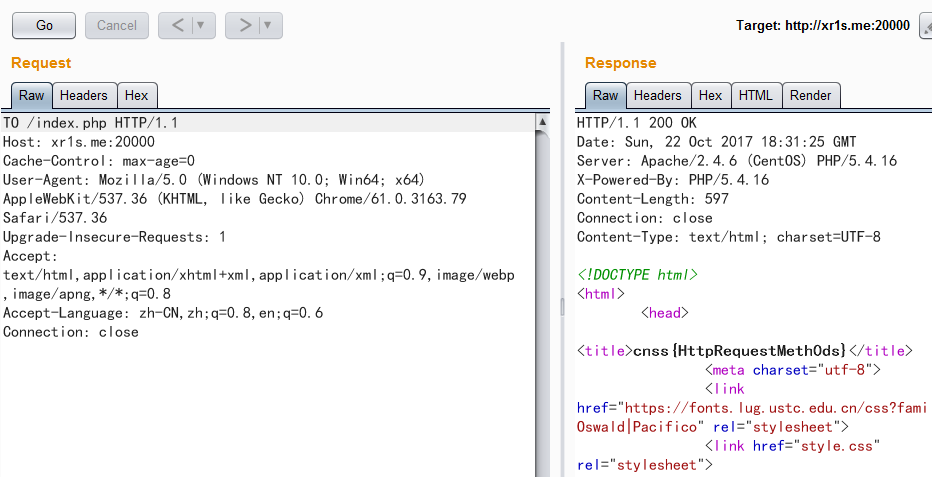Open the back history dropdown arrow
This screenshot has height=477, width=932.
pyautogui.click(x=201, y=25)
